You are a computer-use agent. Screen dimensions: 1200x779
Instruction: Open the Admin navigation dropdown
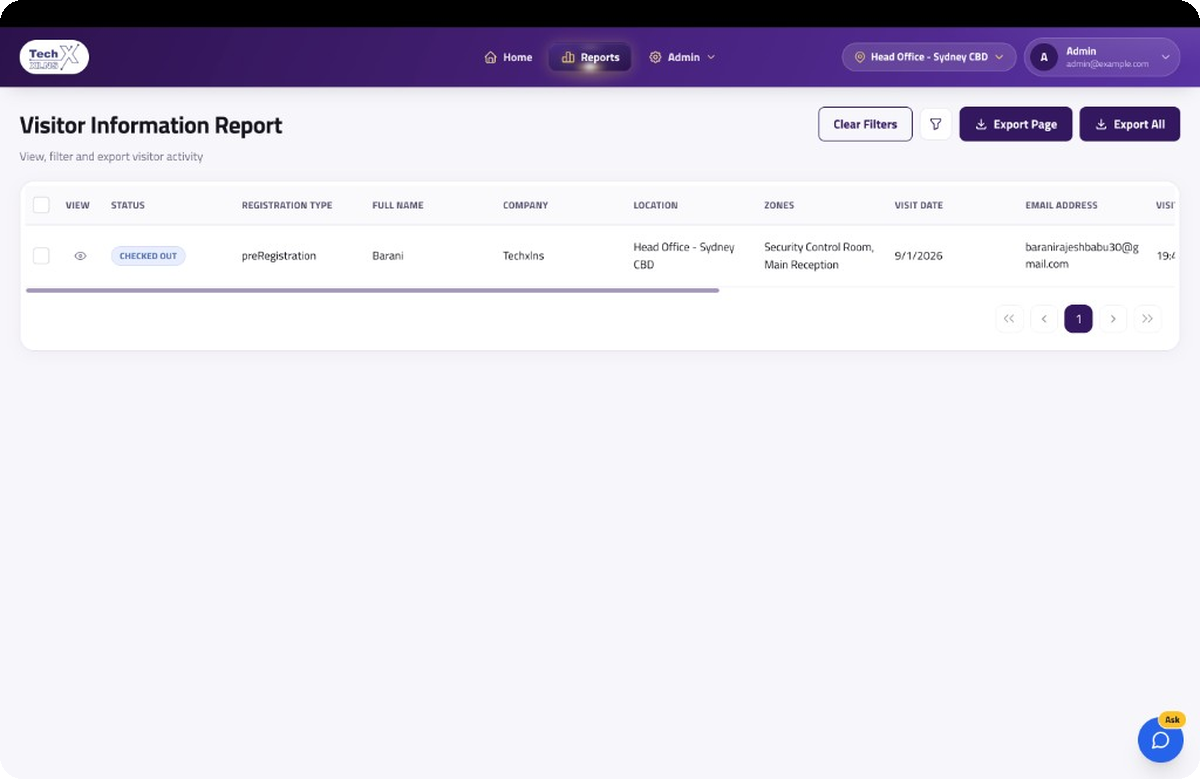point(682,57)
